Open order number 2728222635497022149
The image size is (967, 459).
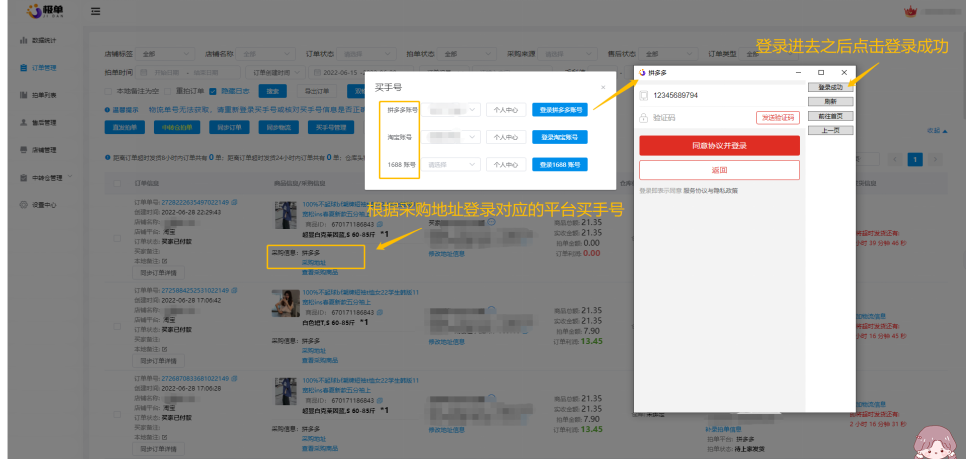195,202
